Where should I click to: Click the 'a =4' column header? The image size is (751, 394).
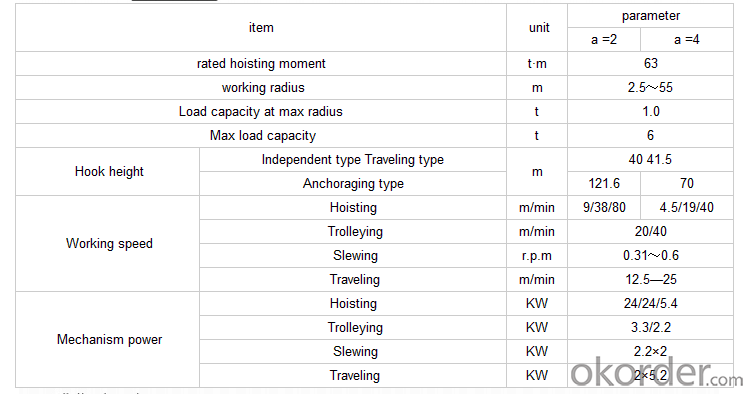point(687,39)
